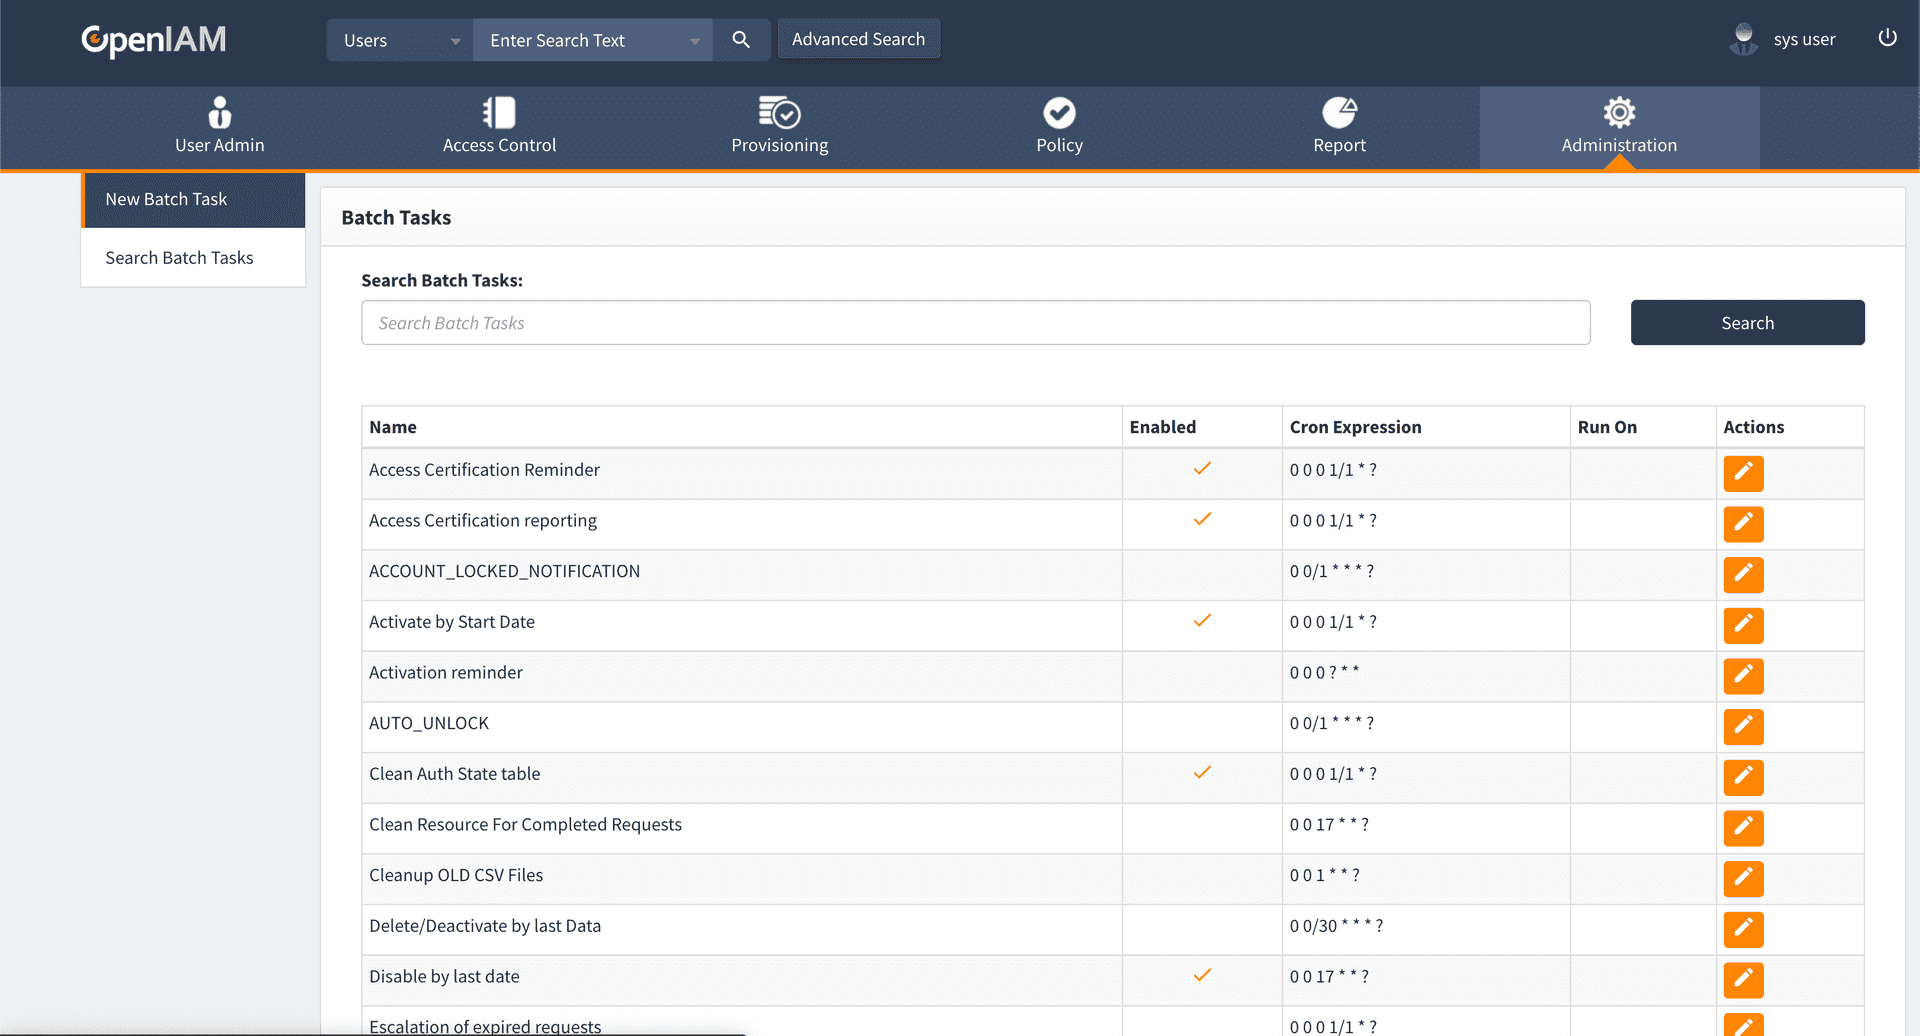Open the Provisioning section icon
The image size is (1920, 1036).
click(x=779, y=112)
